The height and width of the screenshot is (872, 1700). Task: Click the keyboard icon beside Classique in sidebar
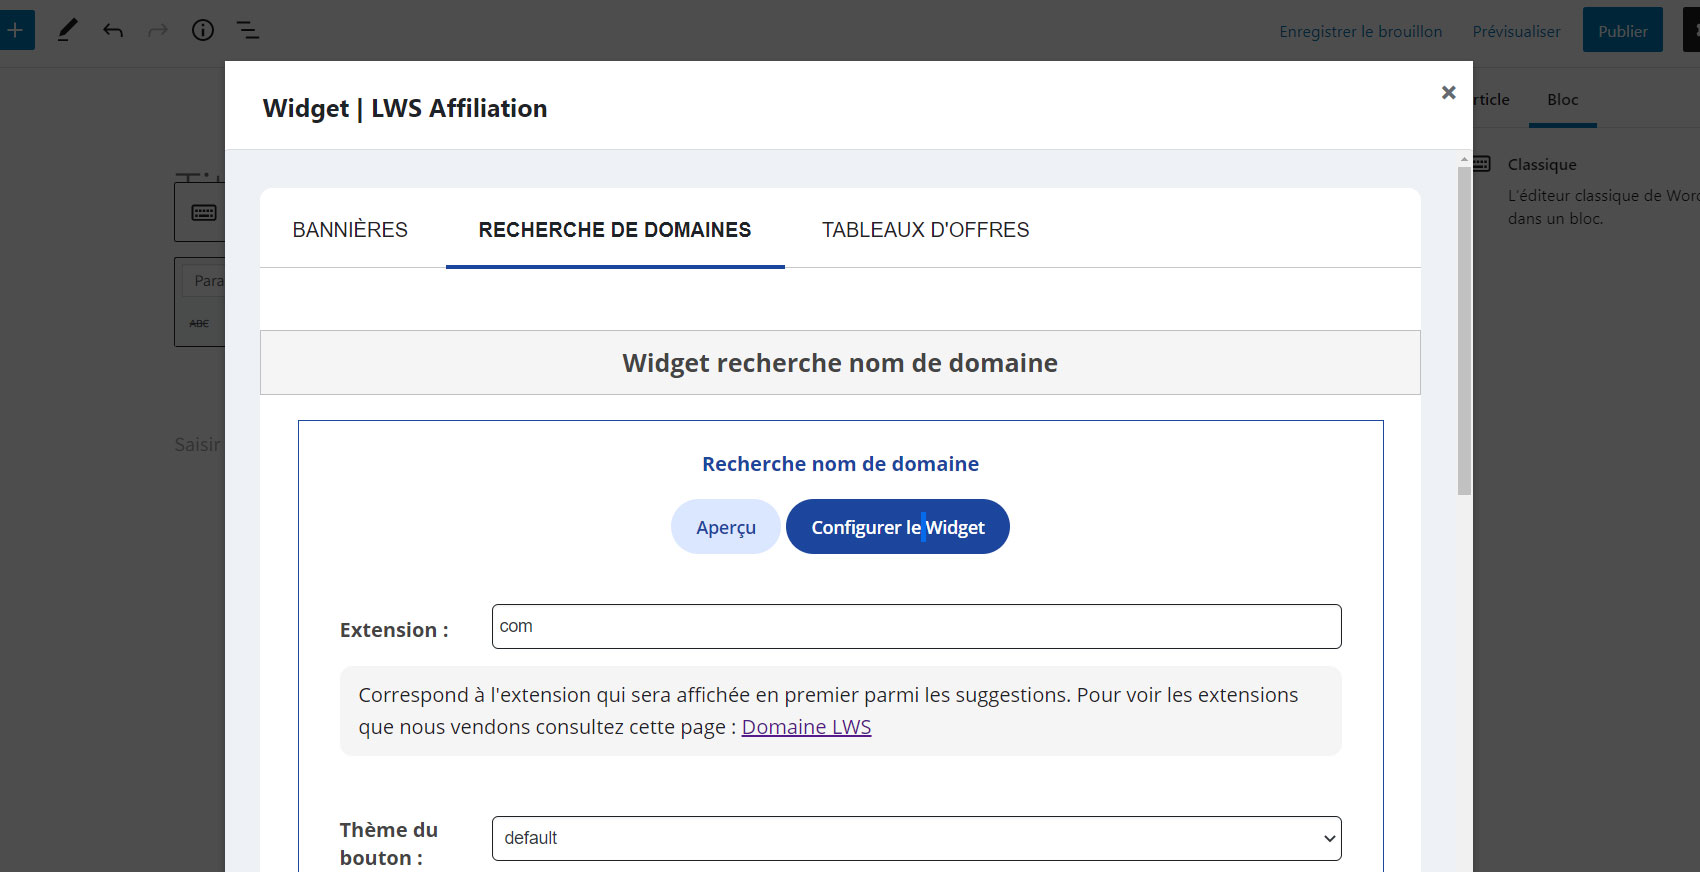point(1482,164)
